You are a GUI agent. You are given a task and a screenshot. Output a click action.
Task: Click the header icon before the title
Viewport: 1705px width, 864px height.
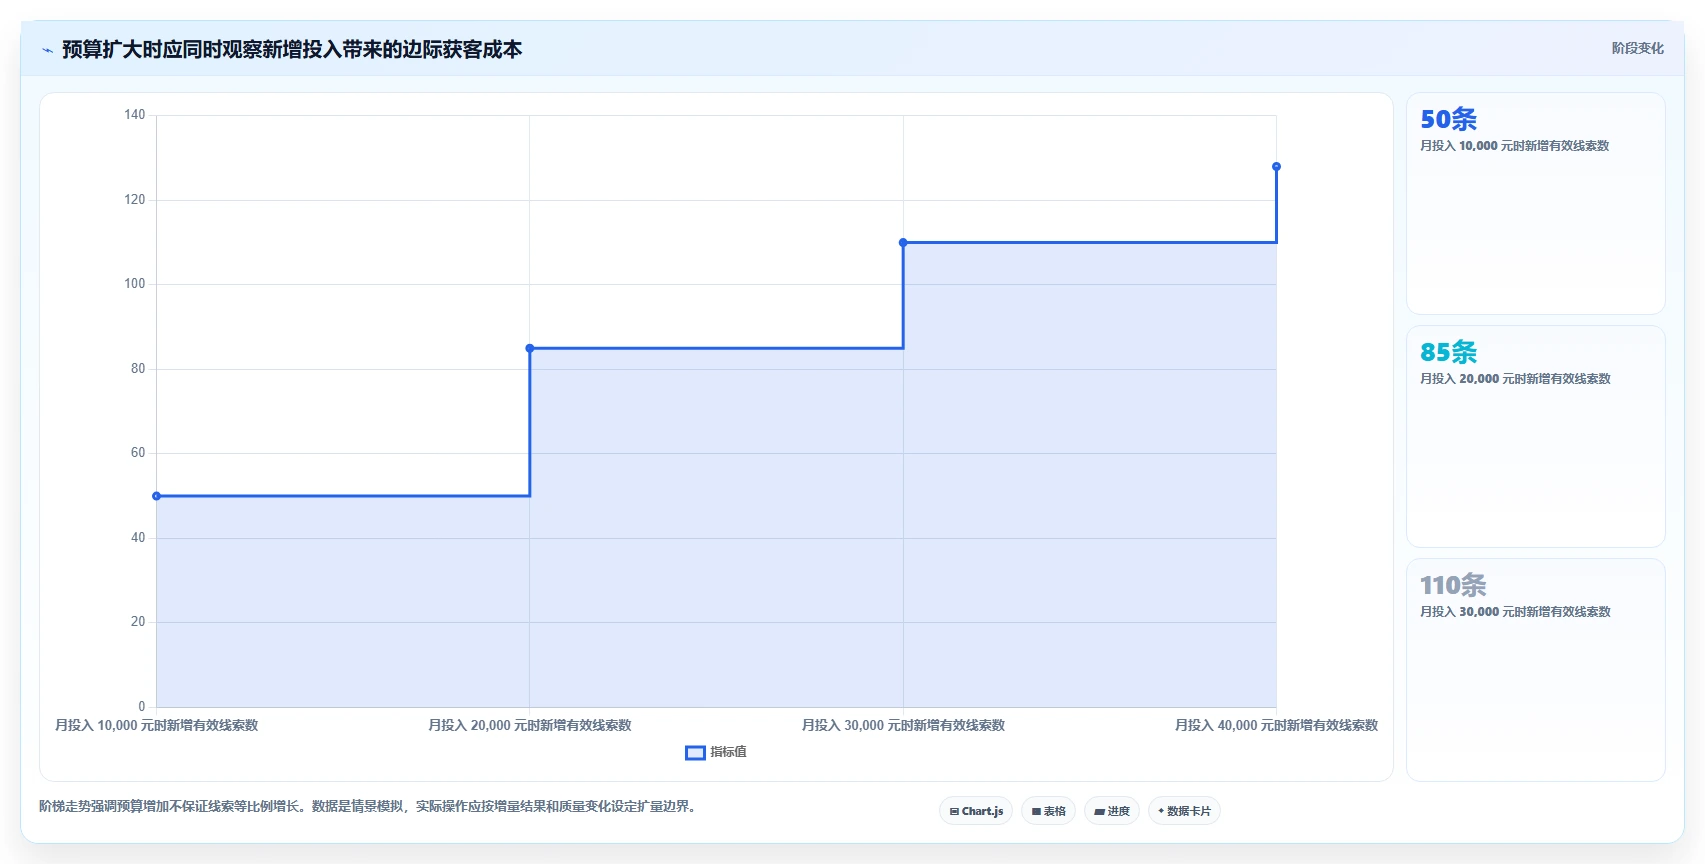[x=47, y=50]
